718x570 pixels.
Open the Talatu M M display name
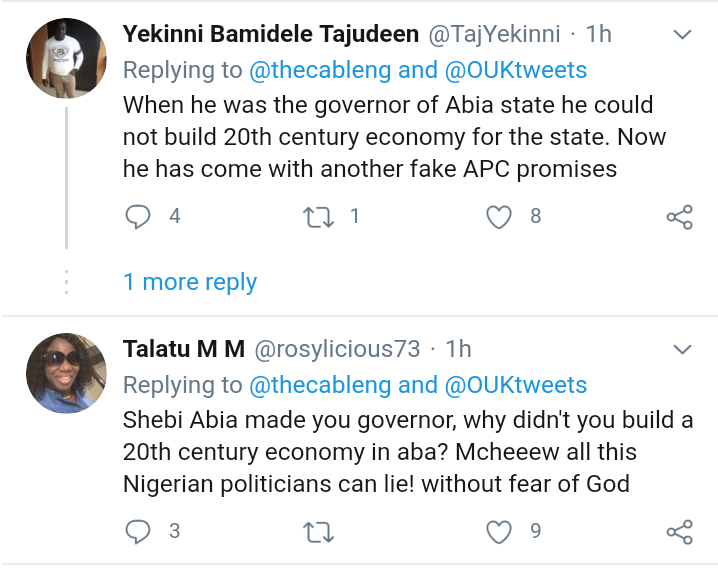point(184,349)
